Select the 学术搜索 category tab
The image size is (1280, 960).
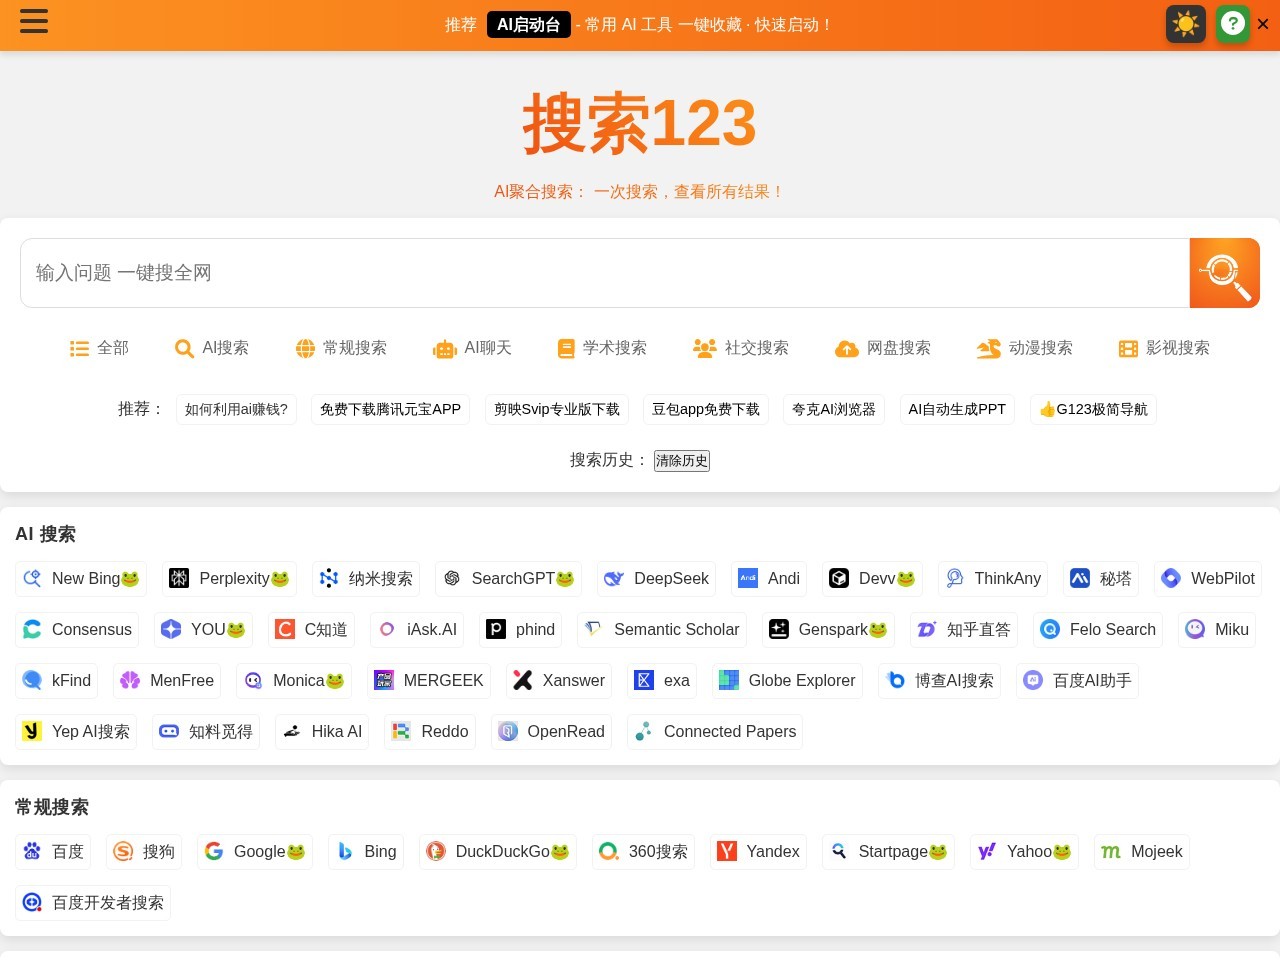[602, 348]
